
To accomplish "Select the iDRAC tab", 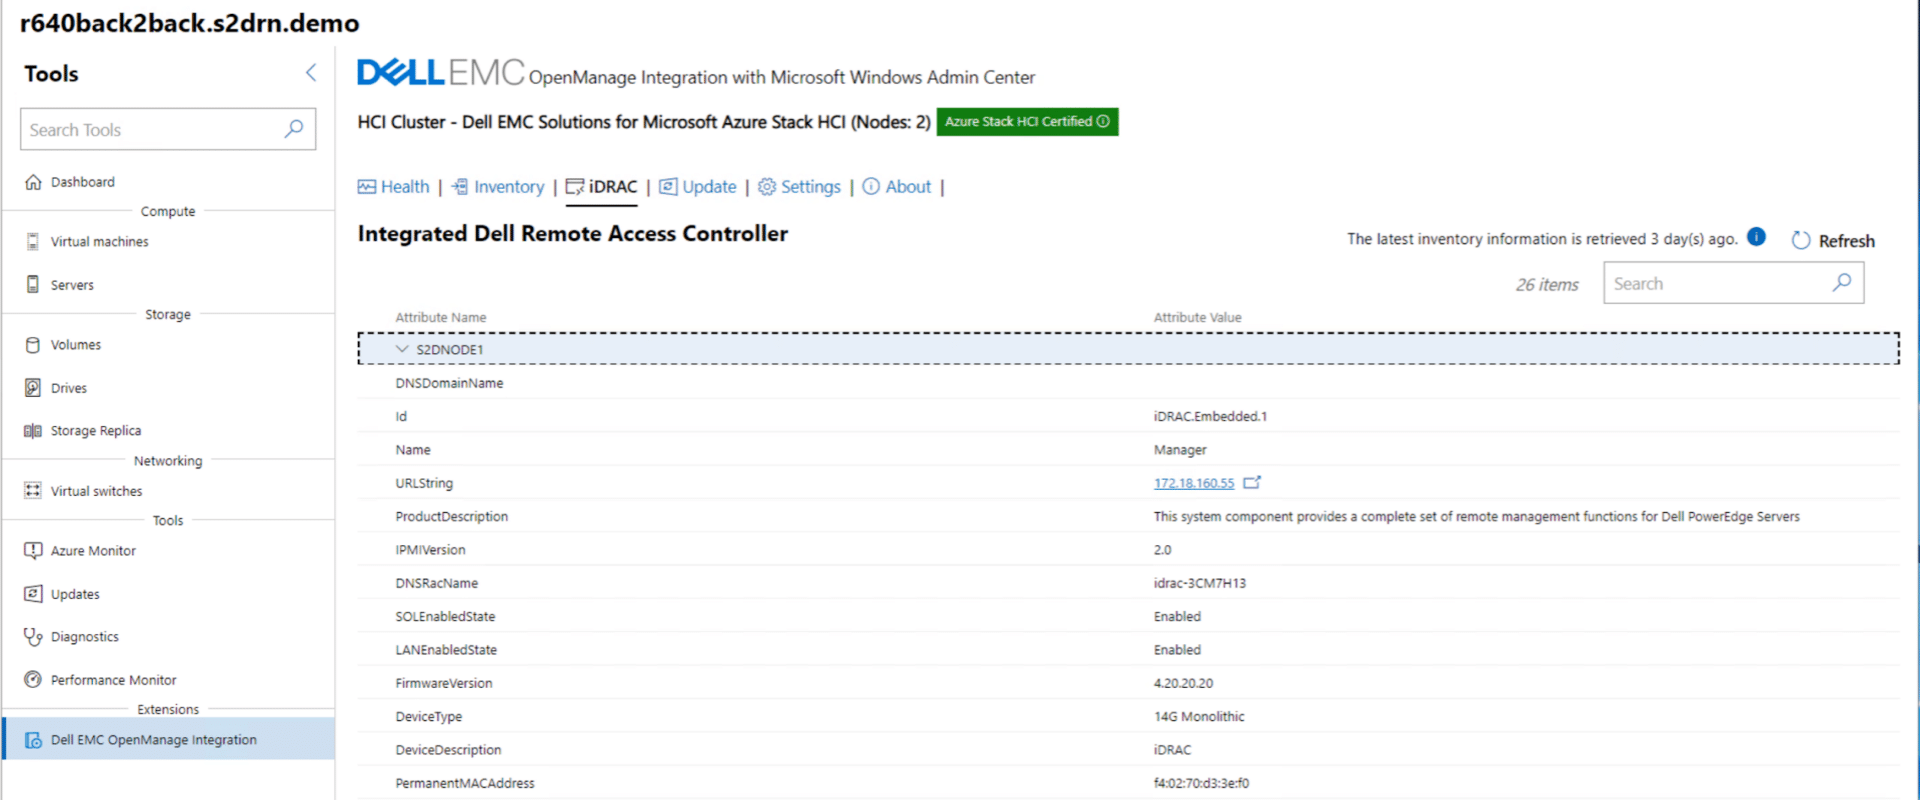I will click(x=601, y=187).
